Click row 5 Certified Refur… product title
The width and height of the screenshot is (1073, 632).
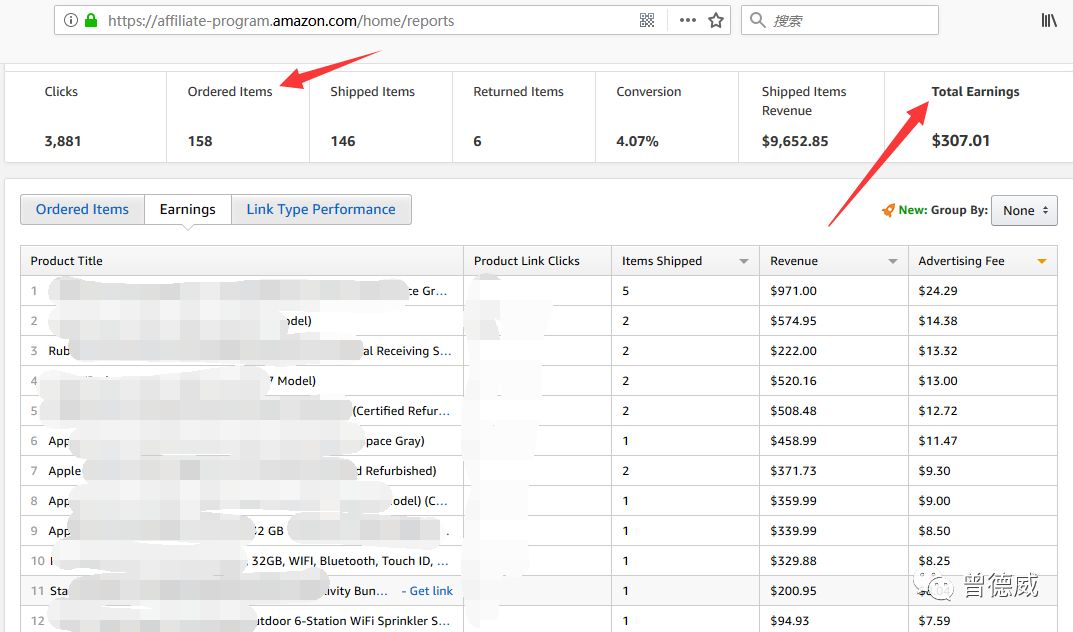click(401, 411)
